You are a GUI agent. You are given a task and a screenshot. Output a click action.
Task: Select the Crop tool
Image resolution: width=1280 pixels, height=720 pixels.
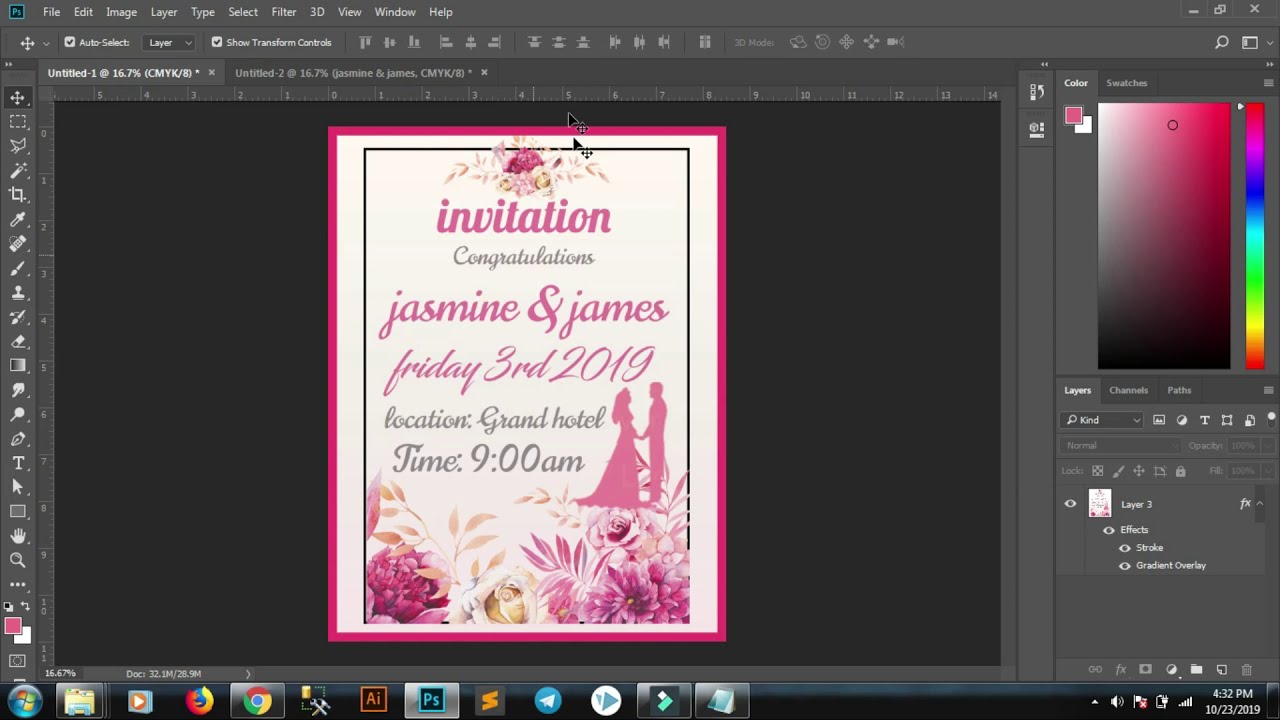click(x=18, y=195)
